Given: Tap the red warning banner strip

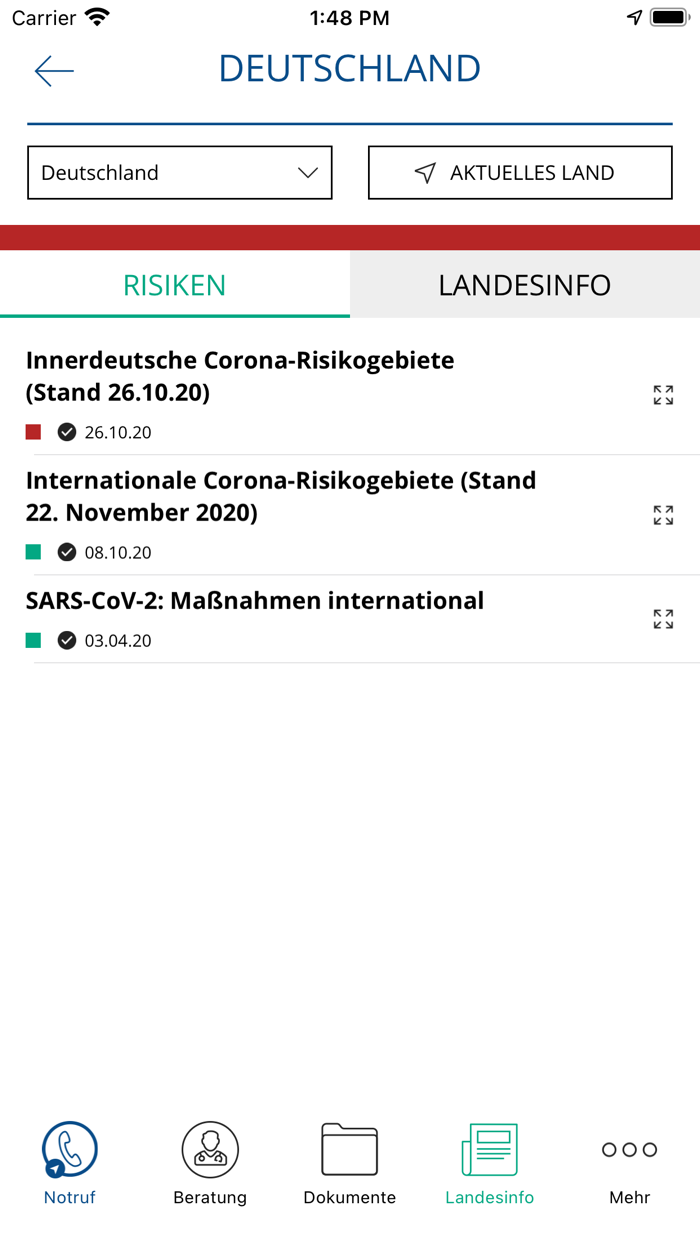Looking at the screenshot, I should click(x=350, y=237).
